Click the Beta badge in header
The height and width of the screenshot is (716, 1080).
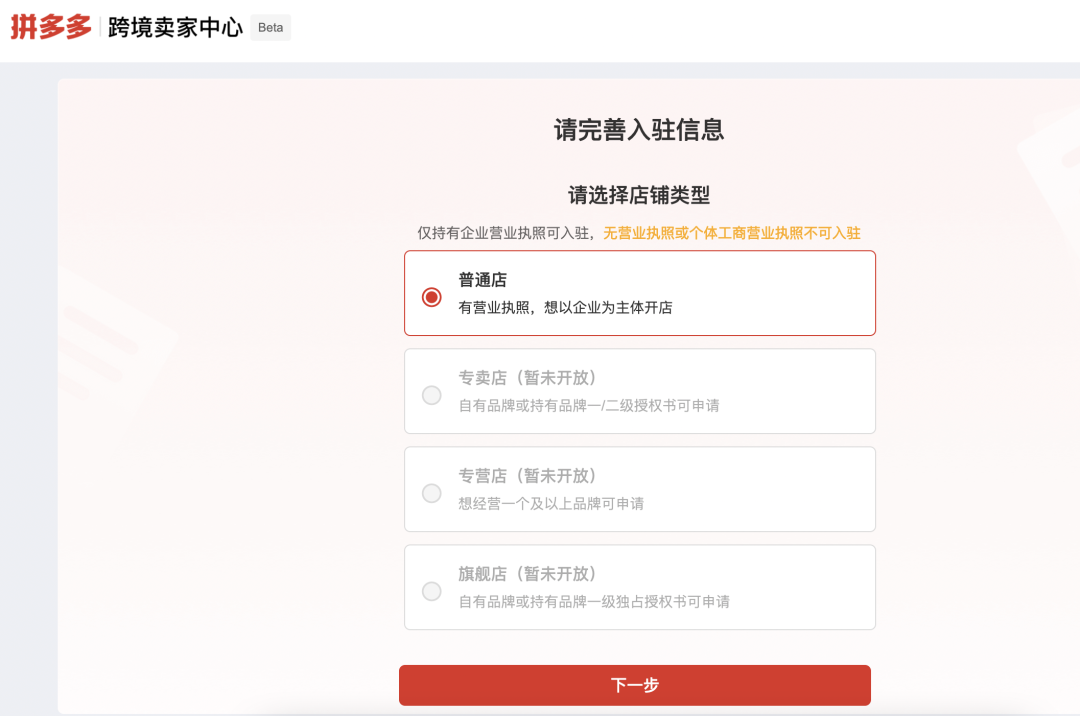click(270, 28)
